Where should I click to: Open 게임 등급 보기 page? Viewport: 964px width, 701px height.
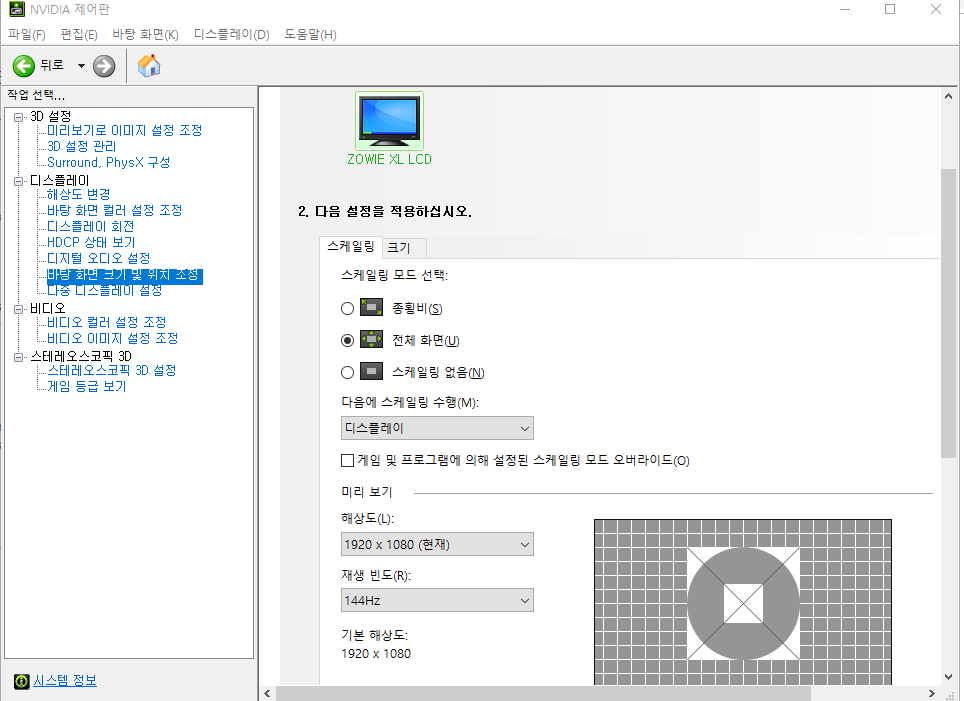tap(87, 386)
